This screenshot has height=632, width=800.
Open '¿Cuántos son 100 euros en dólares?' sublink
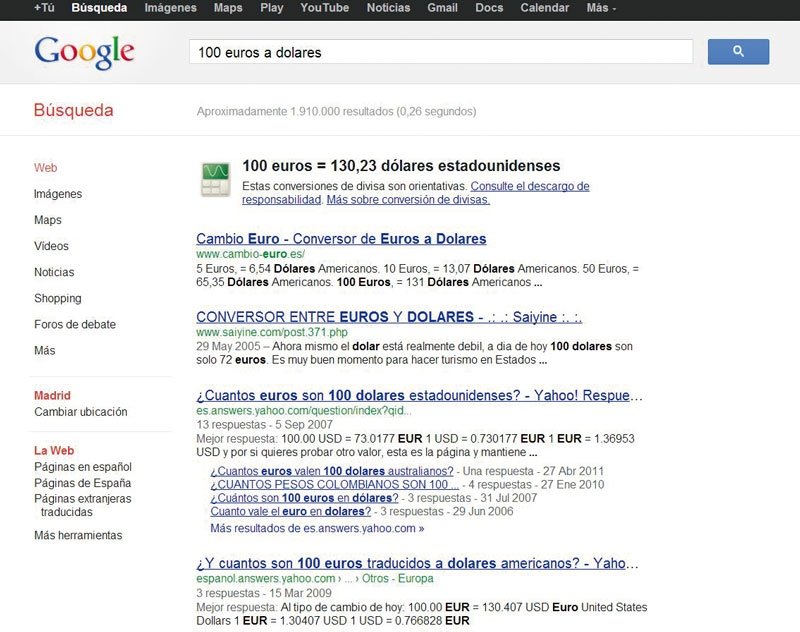click(x=304, y=498)
